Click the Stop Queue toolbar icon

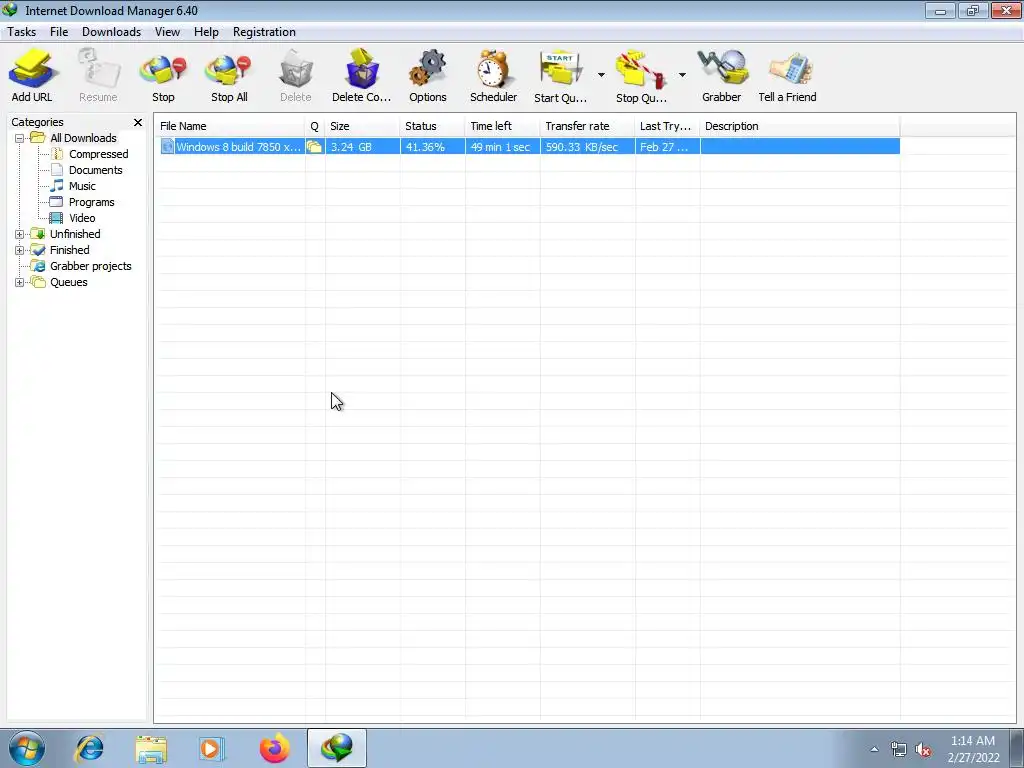(x=641, y=69)
